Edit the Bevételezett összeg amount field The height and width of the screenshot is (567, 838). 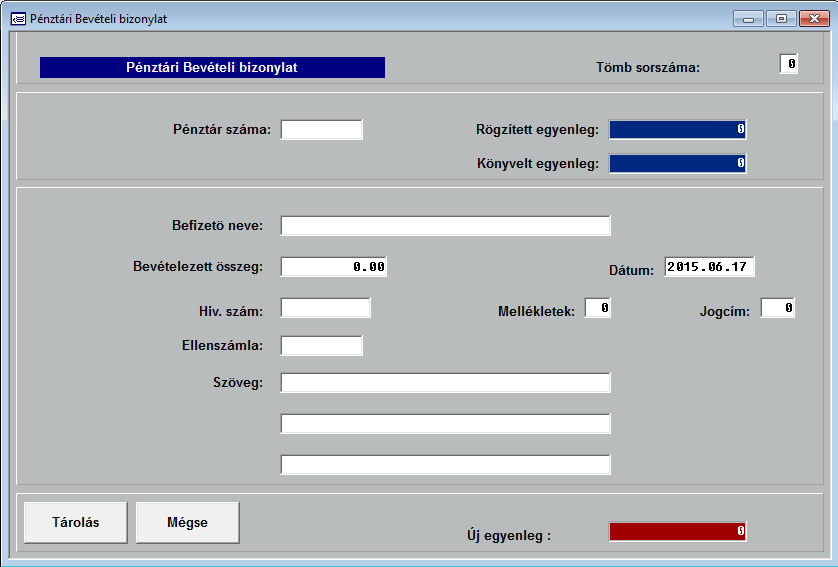click(333, 267)
